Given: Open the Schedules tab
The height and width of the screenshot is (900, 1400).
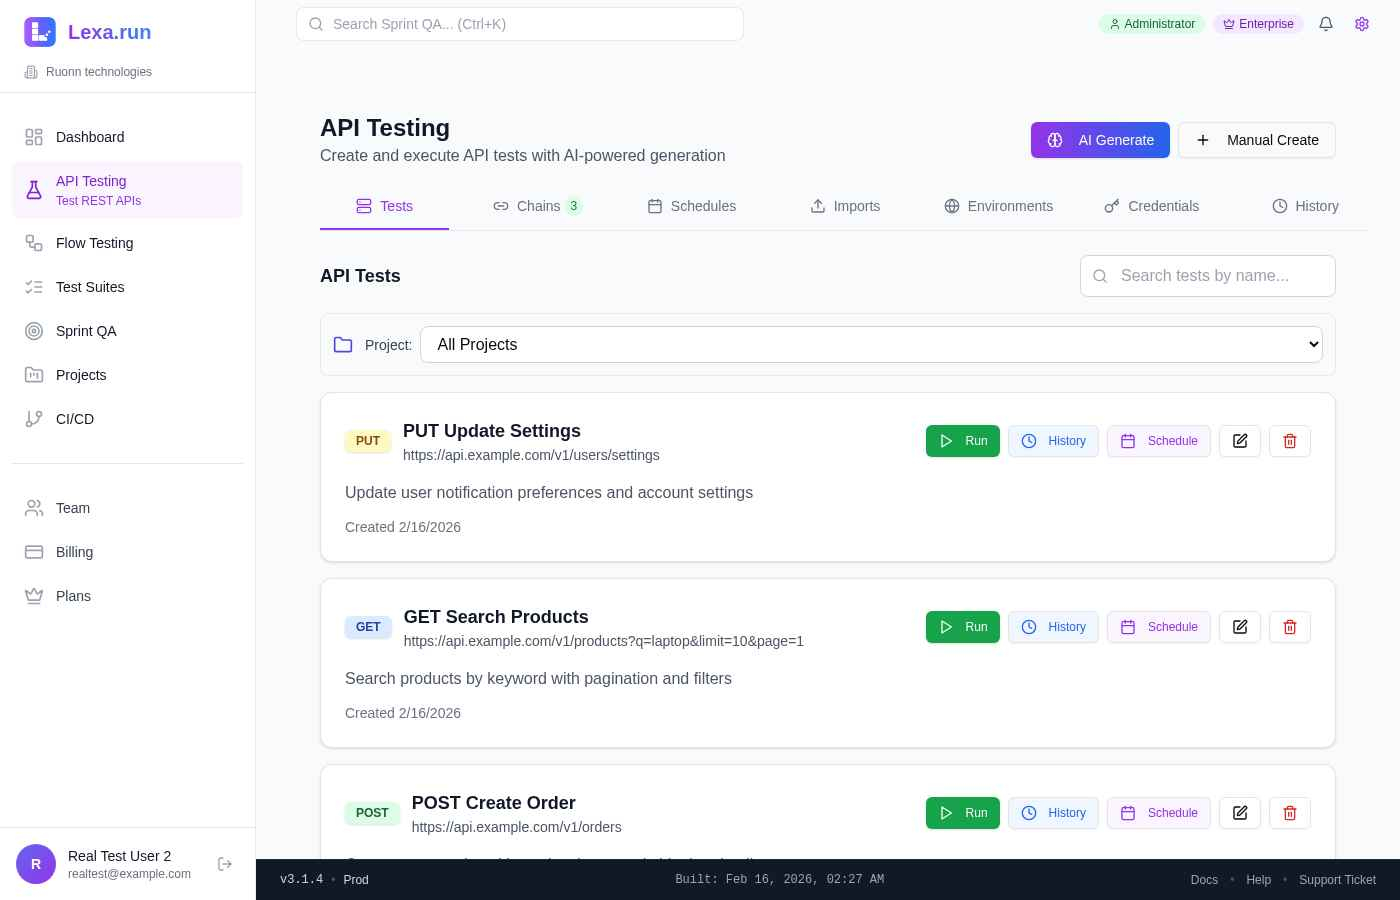Looking at the screenshot, I should (692, 206).
